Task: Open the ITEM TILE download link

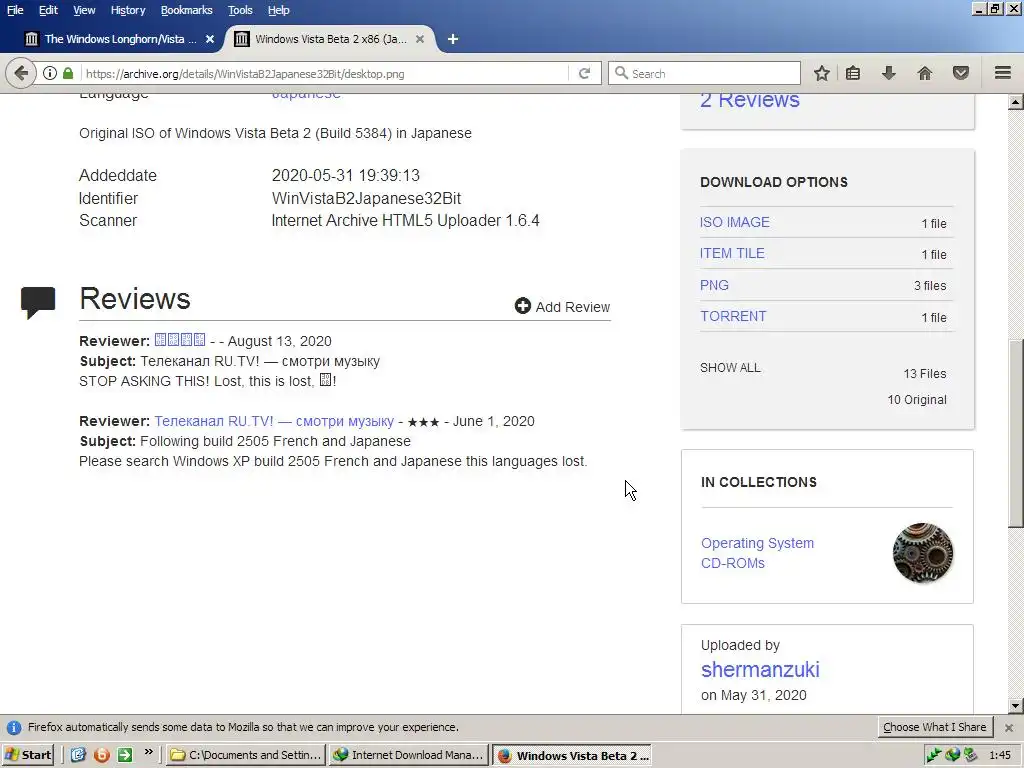Action: tap(731, 253)
